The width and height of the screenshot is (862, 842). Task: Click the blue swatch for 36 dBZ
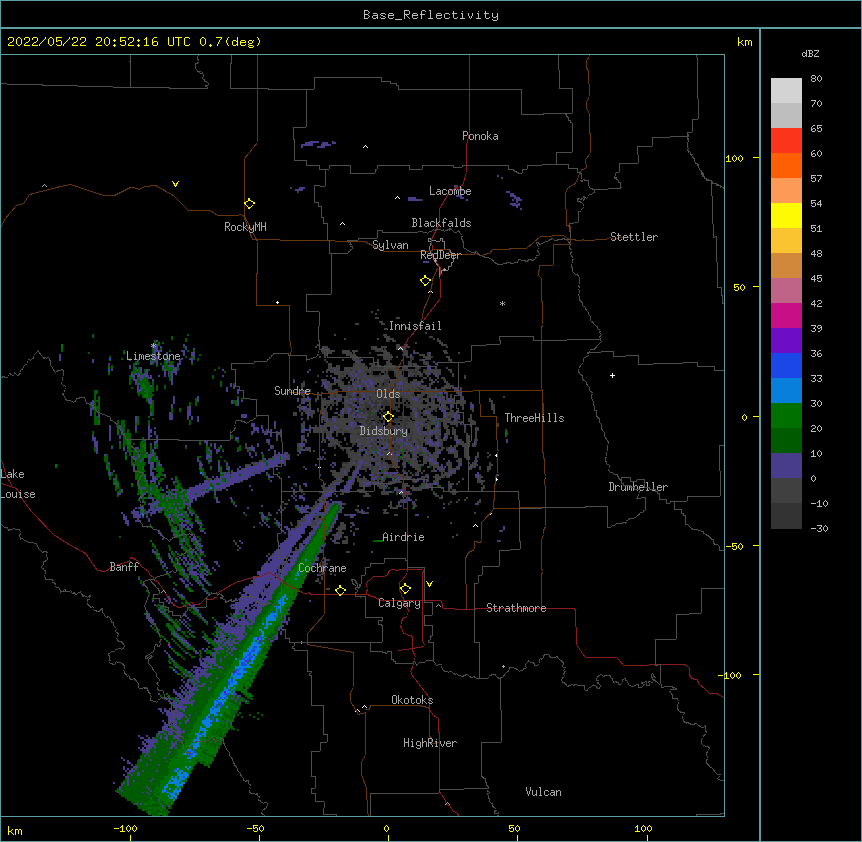[x=786, y=366]
